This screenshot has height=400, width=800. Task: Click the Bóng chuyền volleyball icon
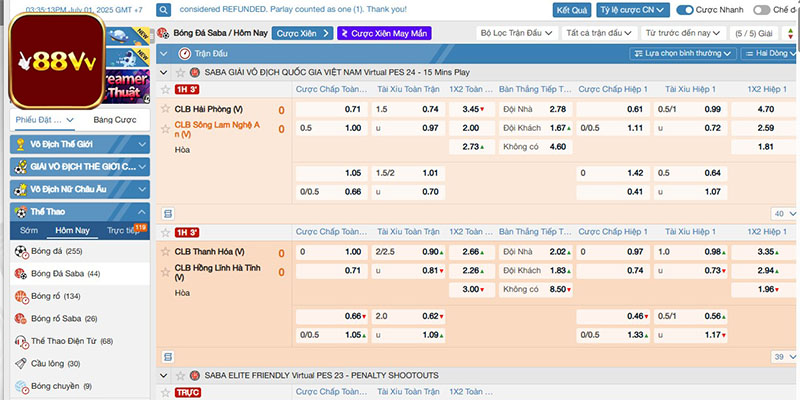20,386
